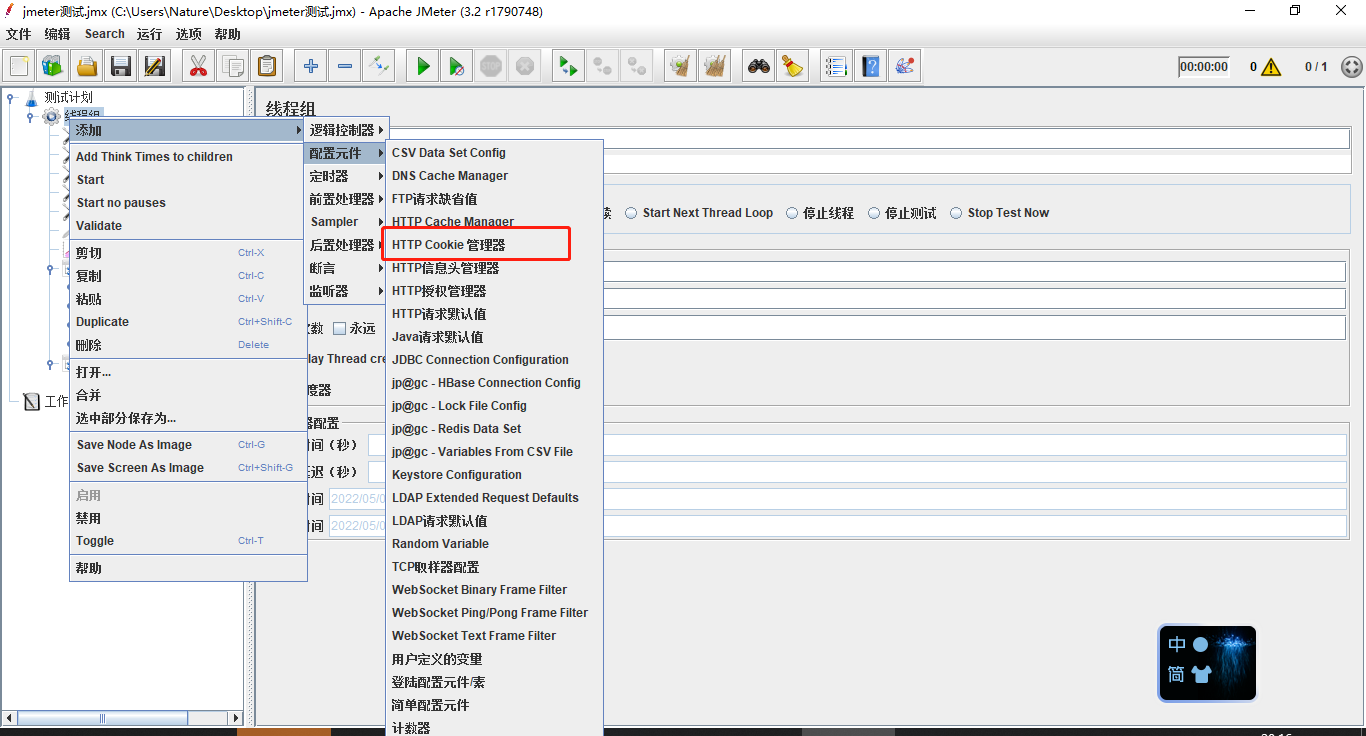The height and width of the screenshot is (736, 1366).
Task: Click the Remote Stop All toolbar icon
Action: (x=603, y=67)
